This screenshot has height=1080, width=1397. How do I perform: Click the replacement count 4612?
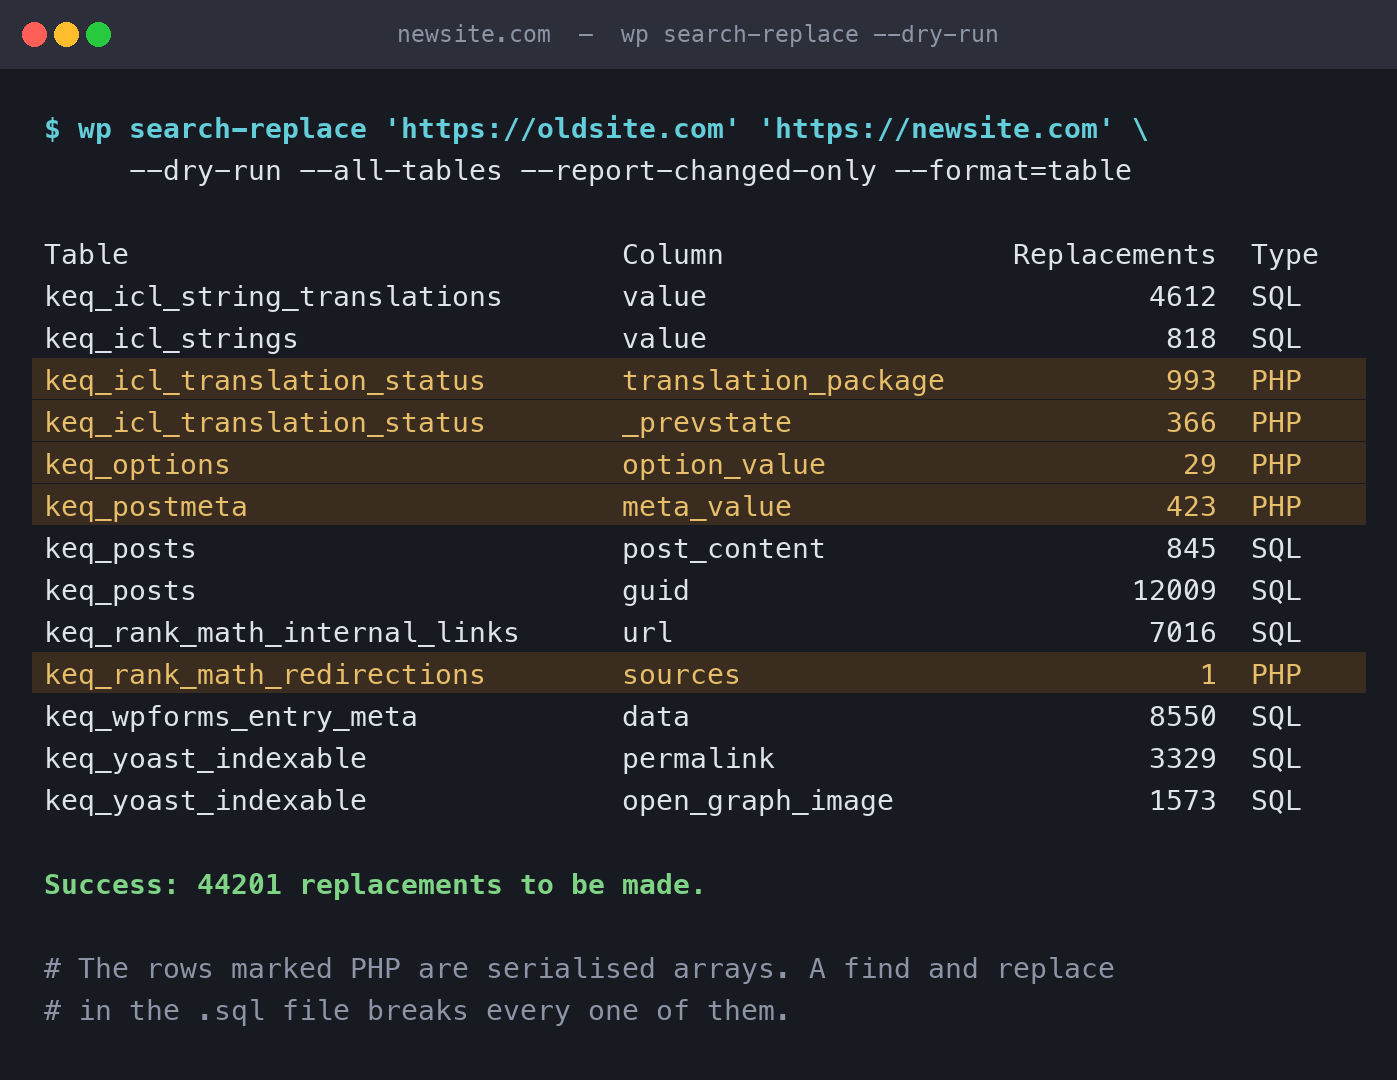tap(1183, 297)
